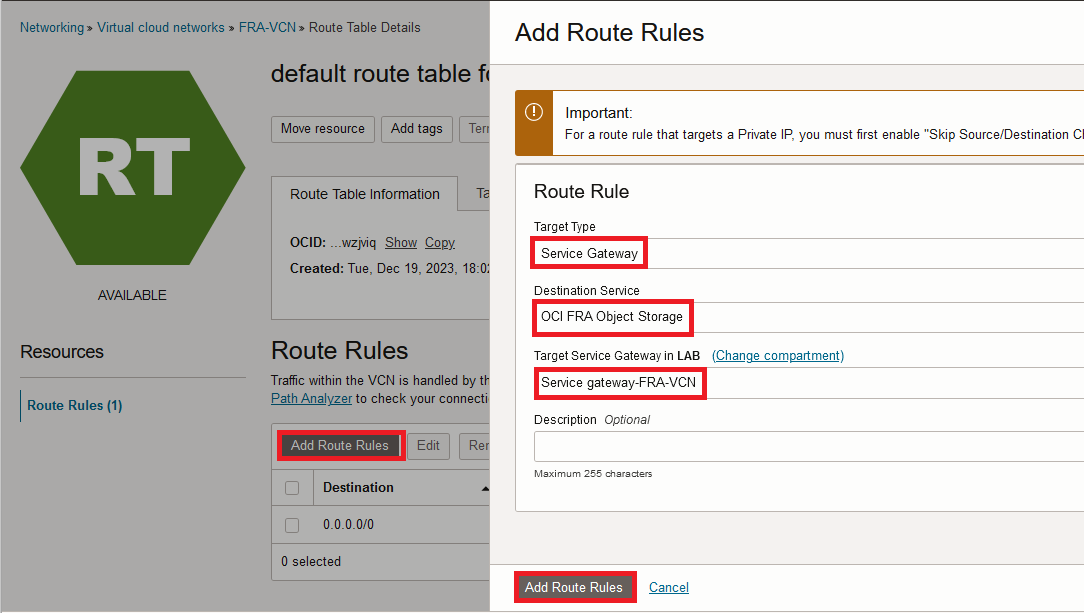This screenshot has height=613, width=1084.
Task: Select the 0.0.0.0/0 route rule checkbox
Action: pyautogui.click(x=292, y=525)
